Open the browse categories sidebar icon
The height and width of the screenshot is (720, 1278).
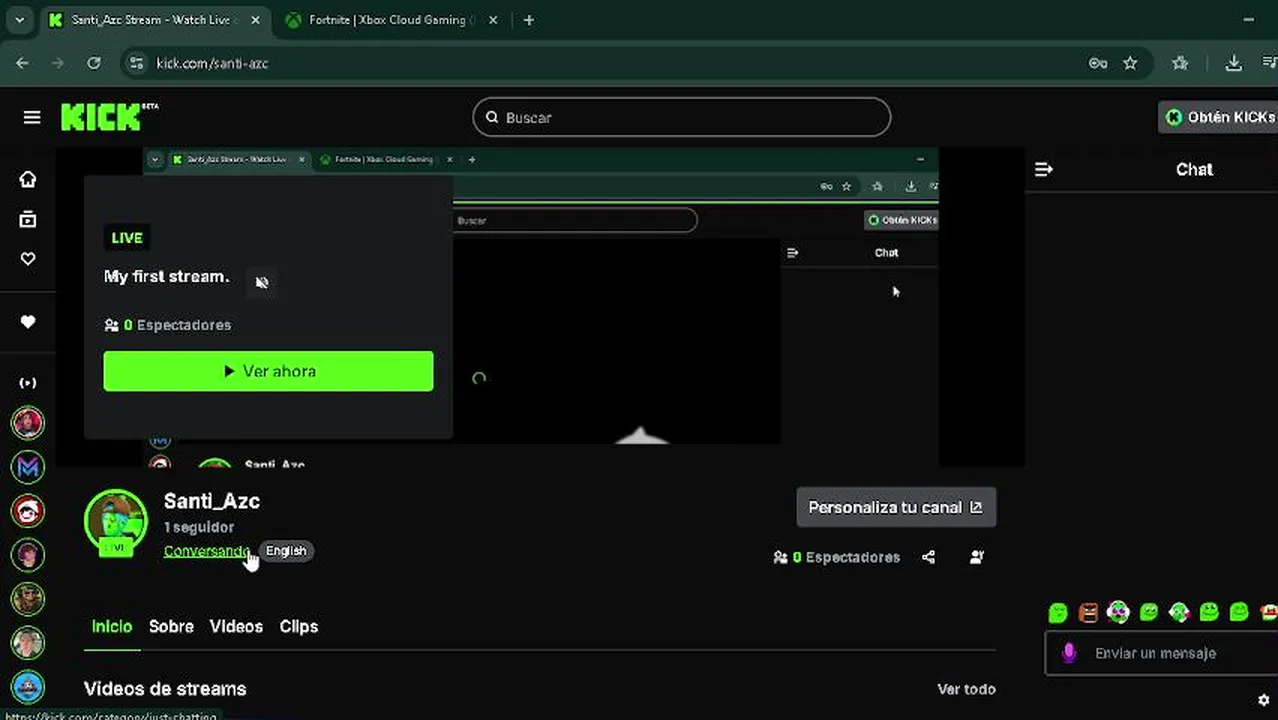coord(28,219)
